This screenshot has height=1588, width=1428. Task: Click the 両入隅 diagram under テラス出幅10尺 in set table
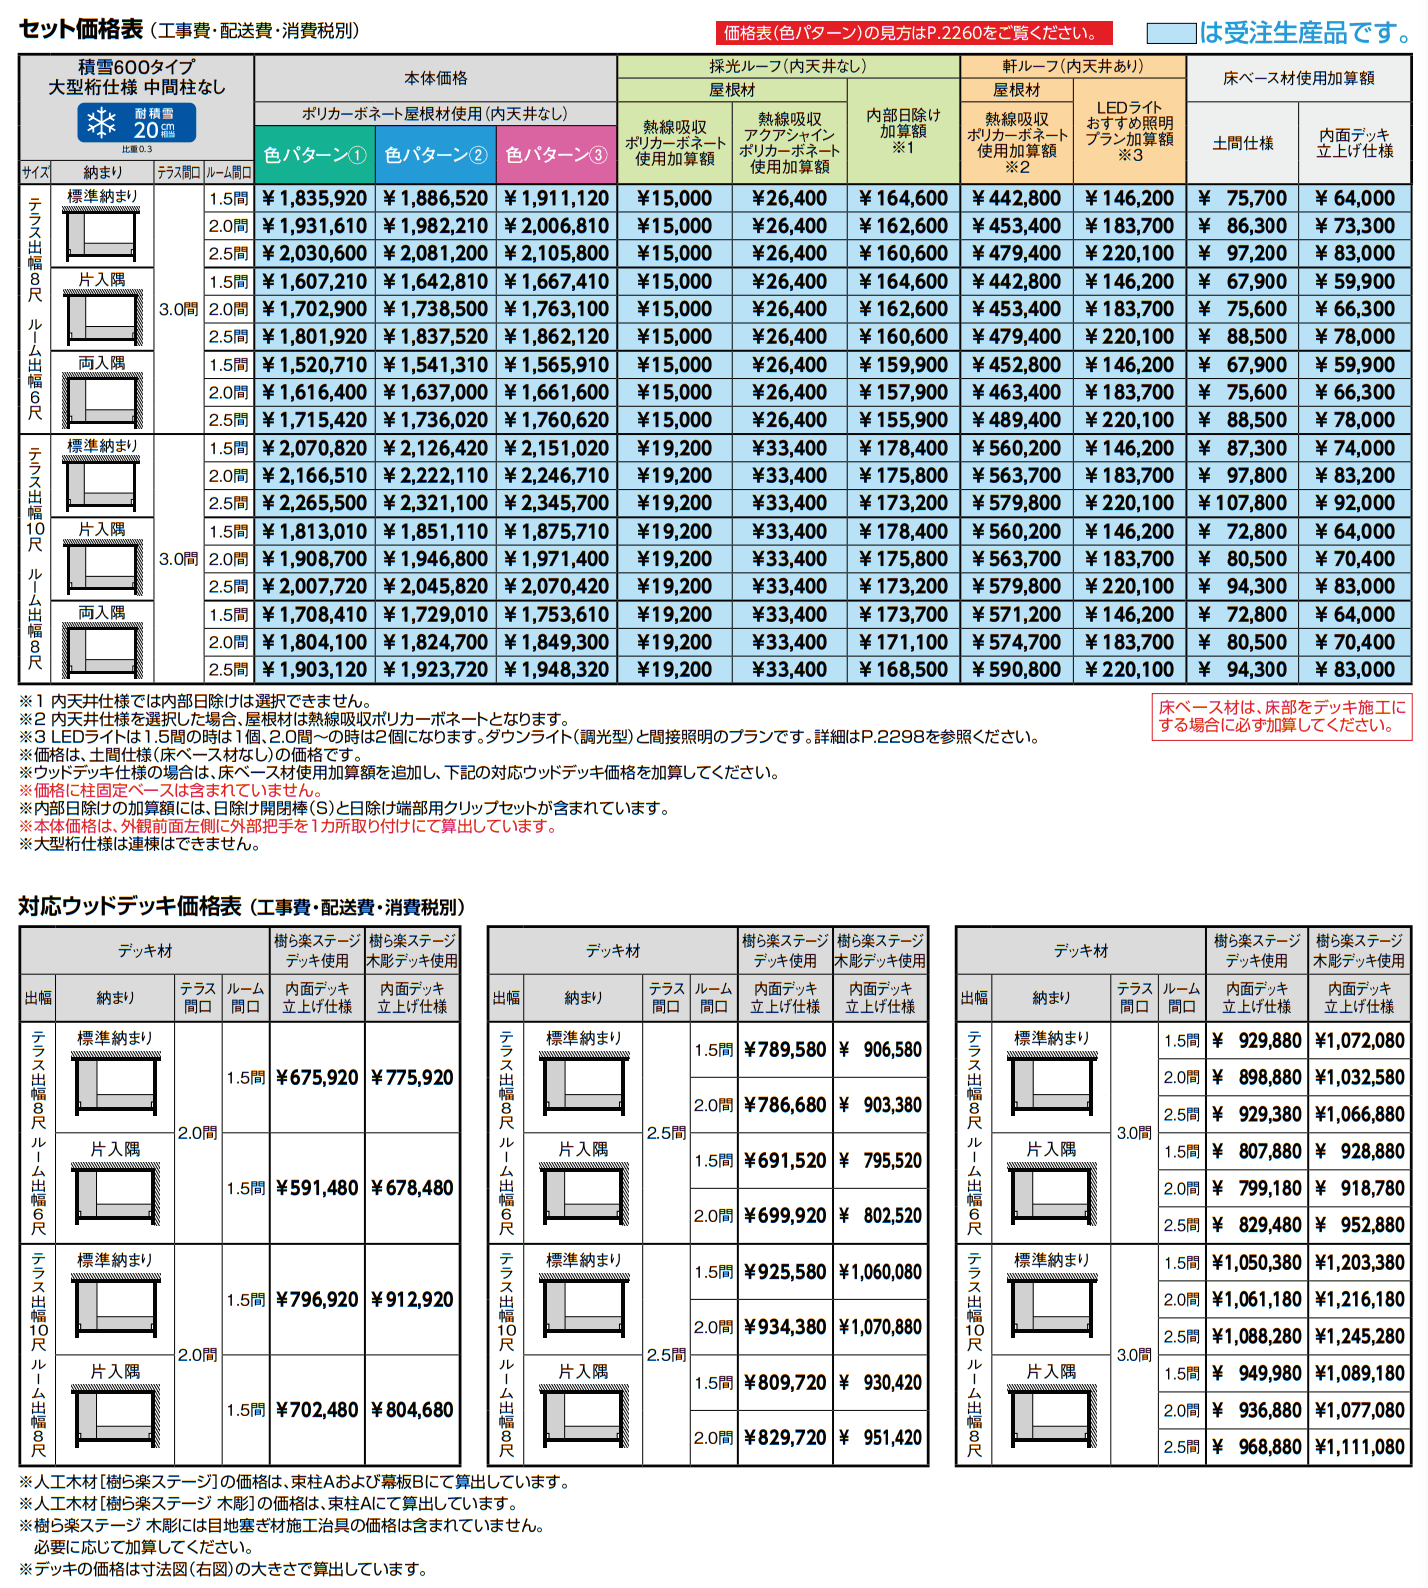click(103, 649)
